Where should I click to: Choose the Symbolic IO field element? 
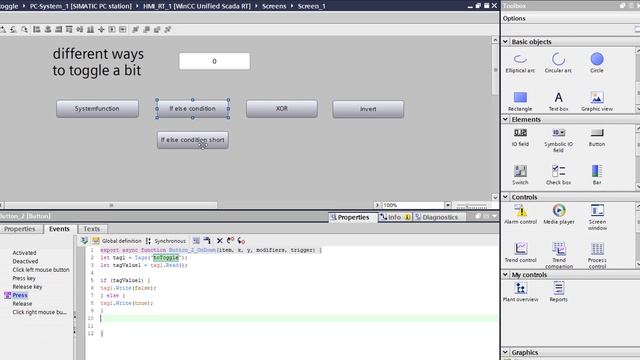[x=558, y=140]
